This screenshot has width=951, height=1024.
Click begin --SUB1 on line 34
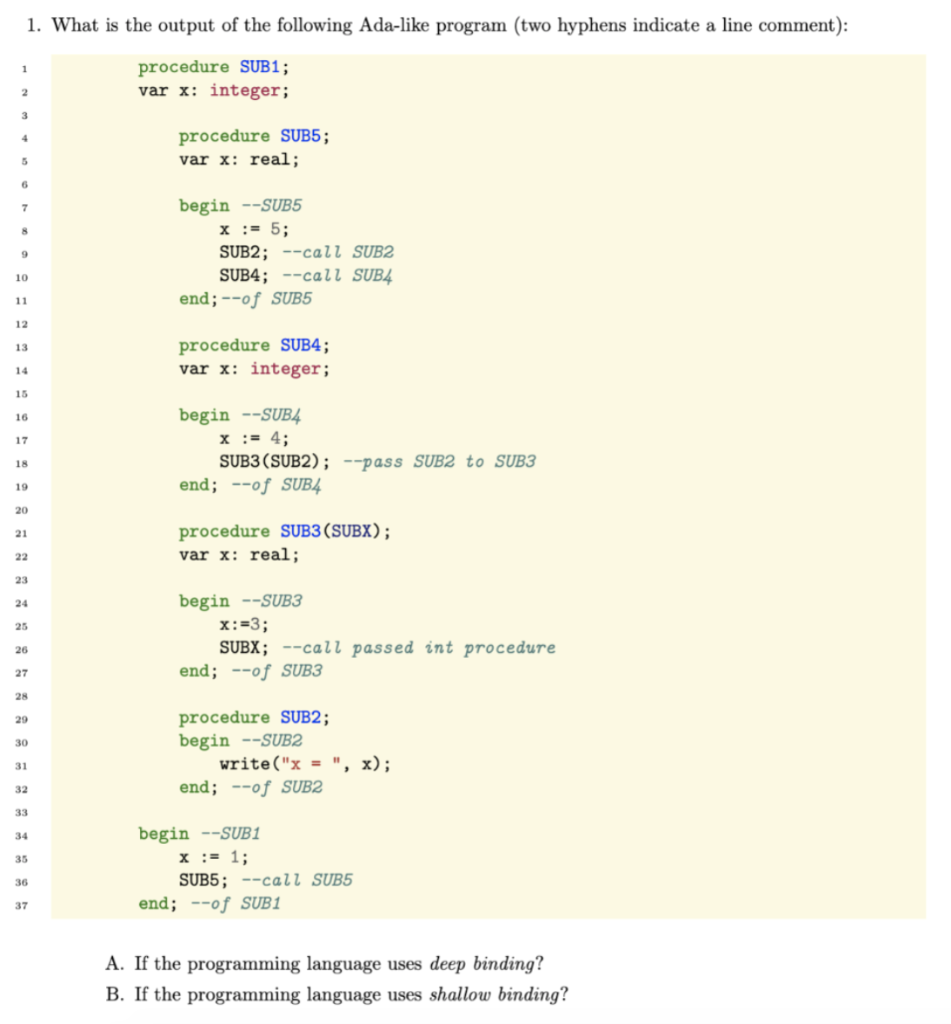(x=200, y=833)
